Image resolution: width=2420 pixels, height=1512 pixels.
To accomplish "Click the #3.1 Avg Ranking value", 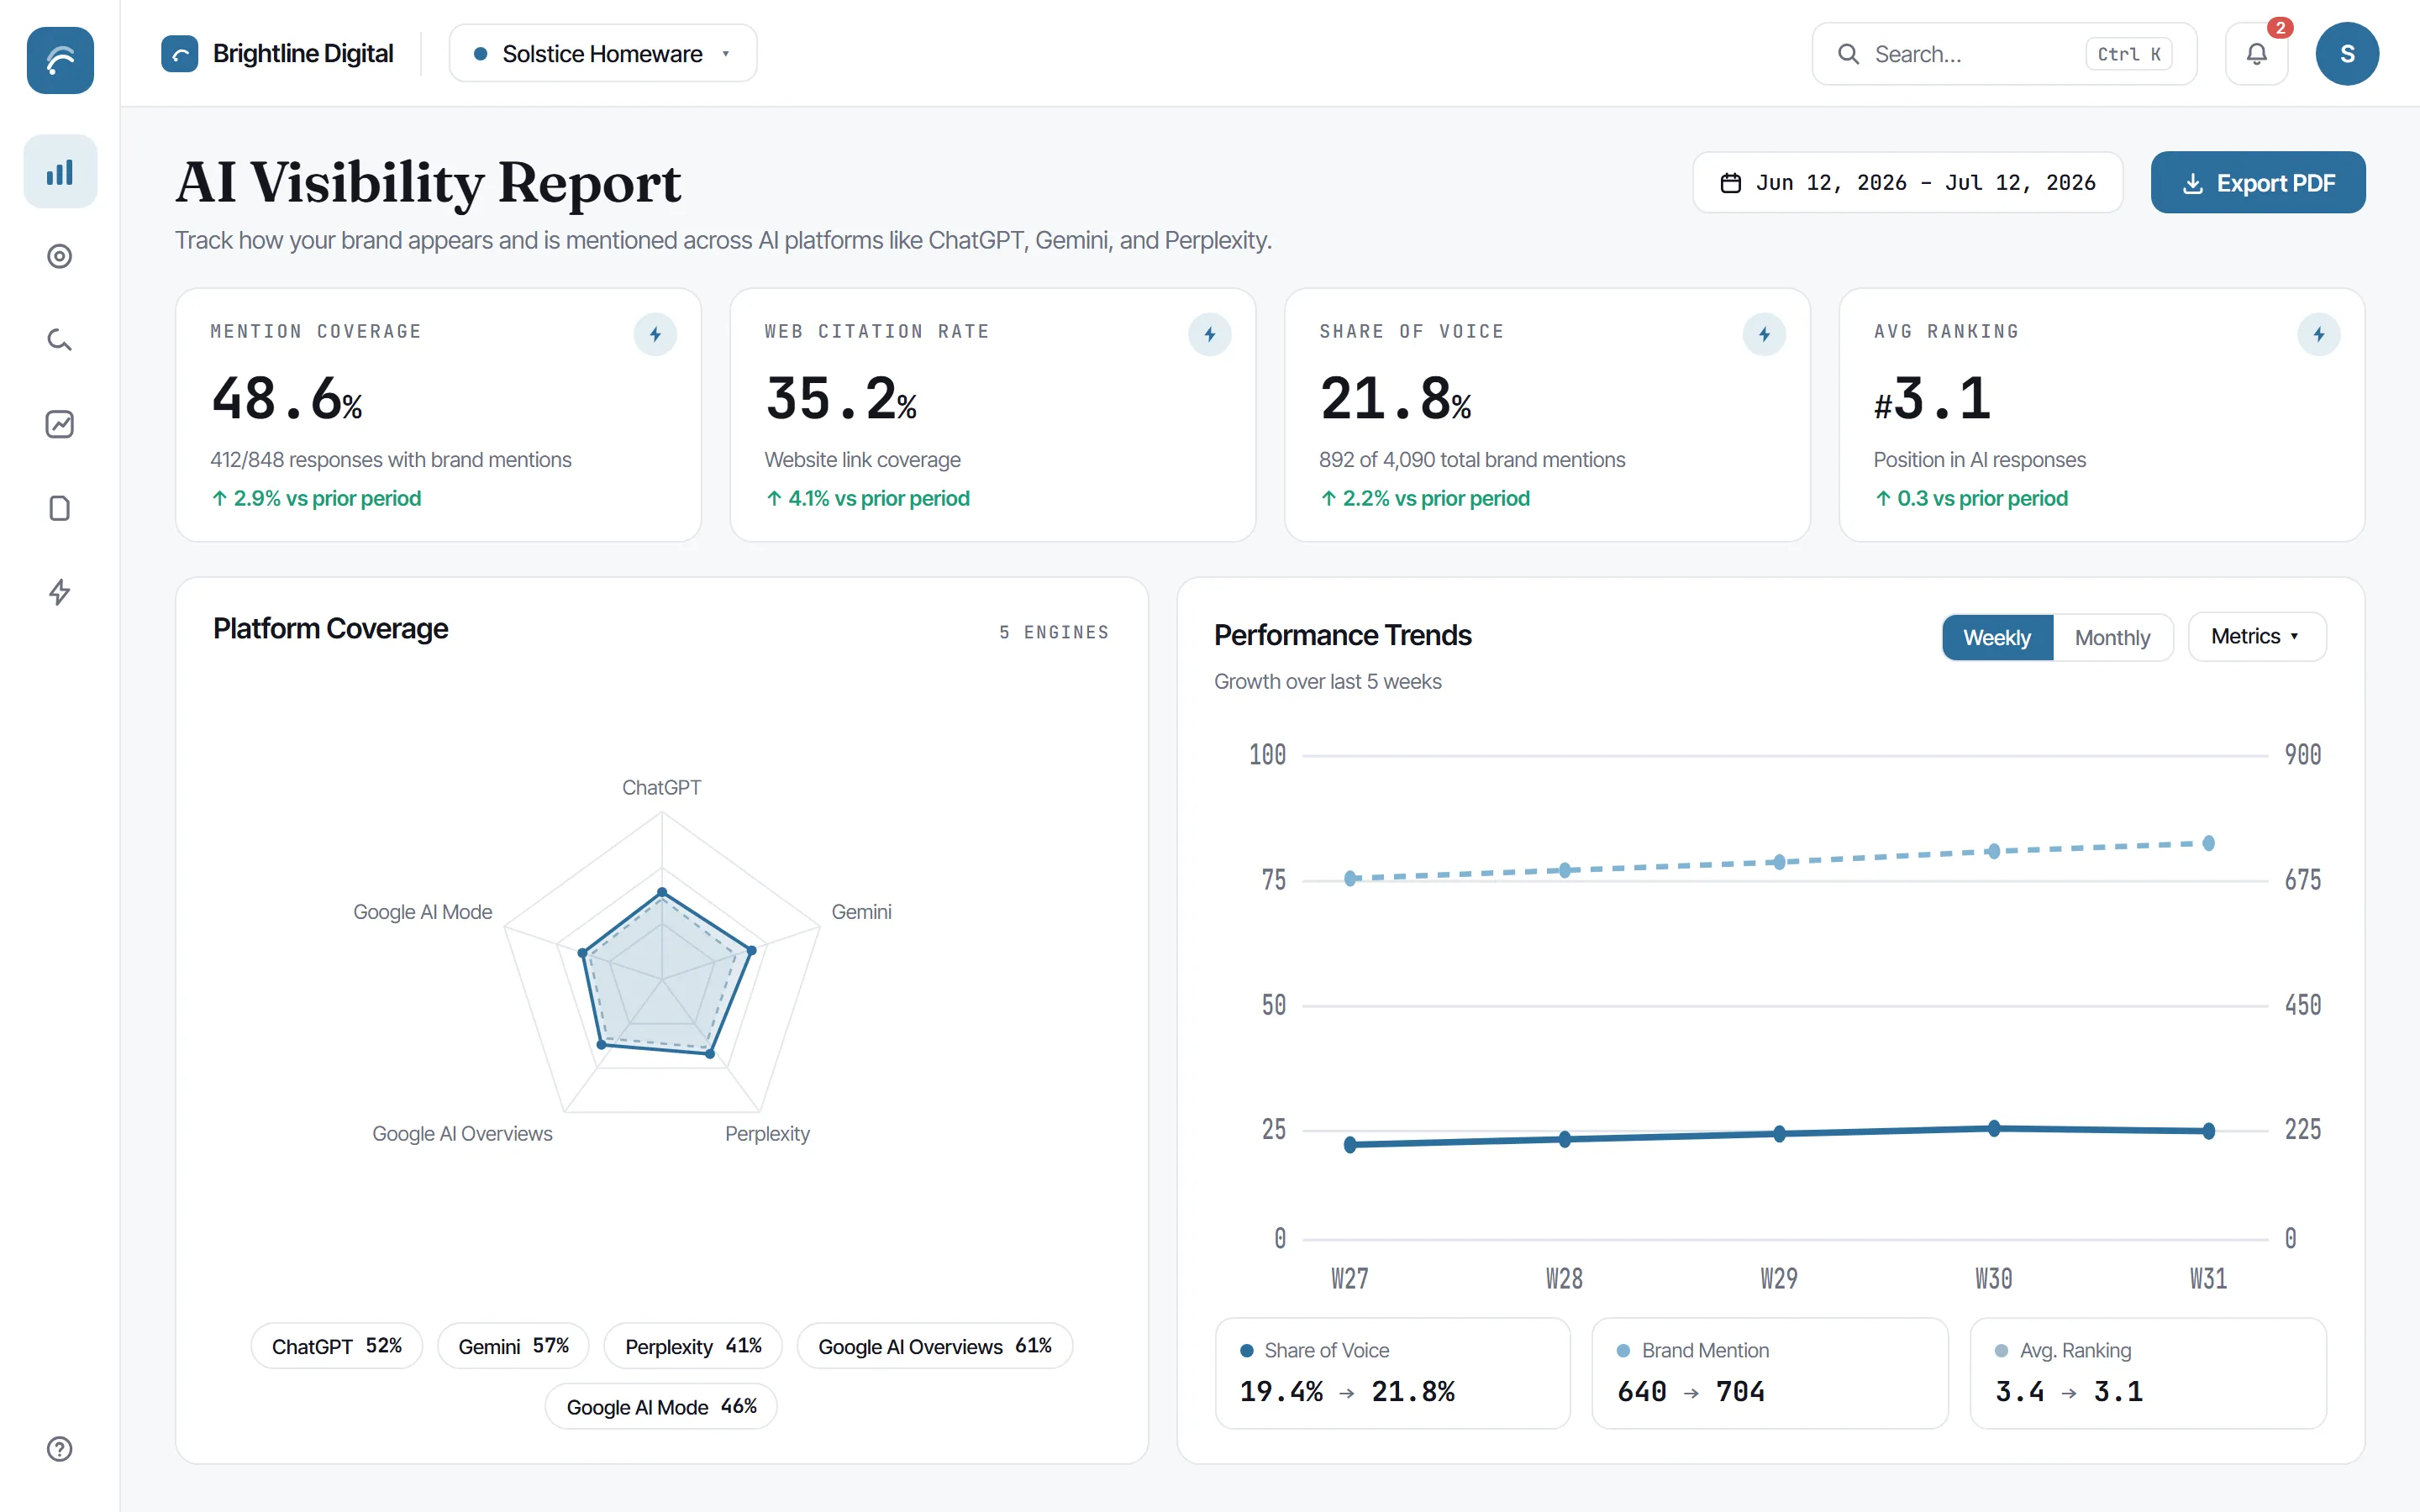I will pyautogui.click(x=1932, y=398).
